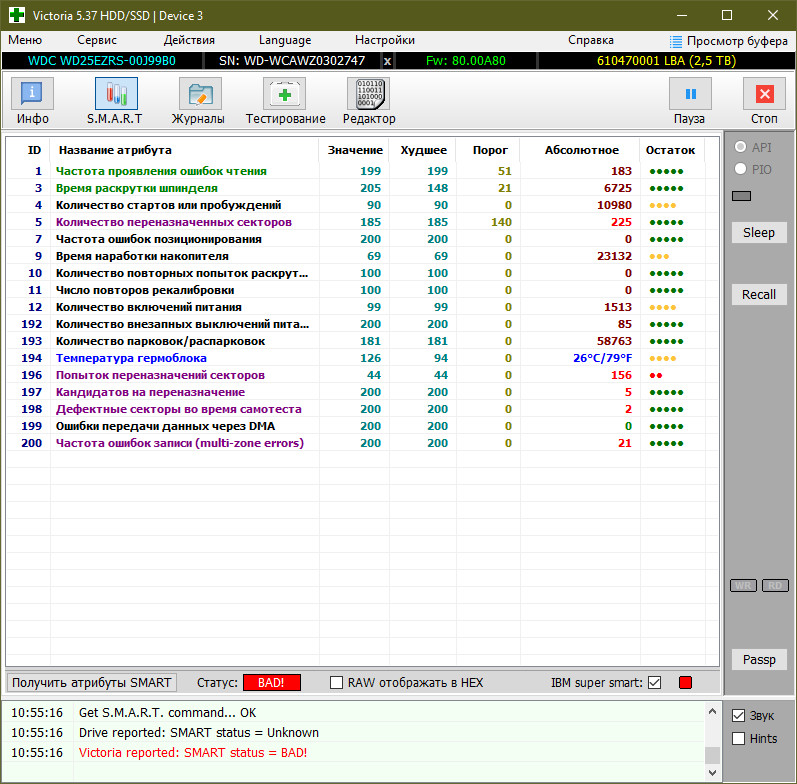Click Получить атрибуты SMART button
The image size is (797, 784).
(x=91, y=683)
